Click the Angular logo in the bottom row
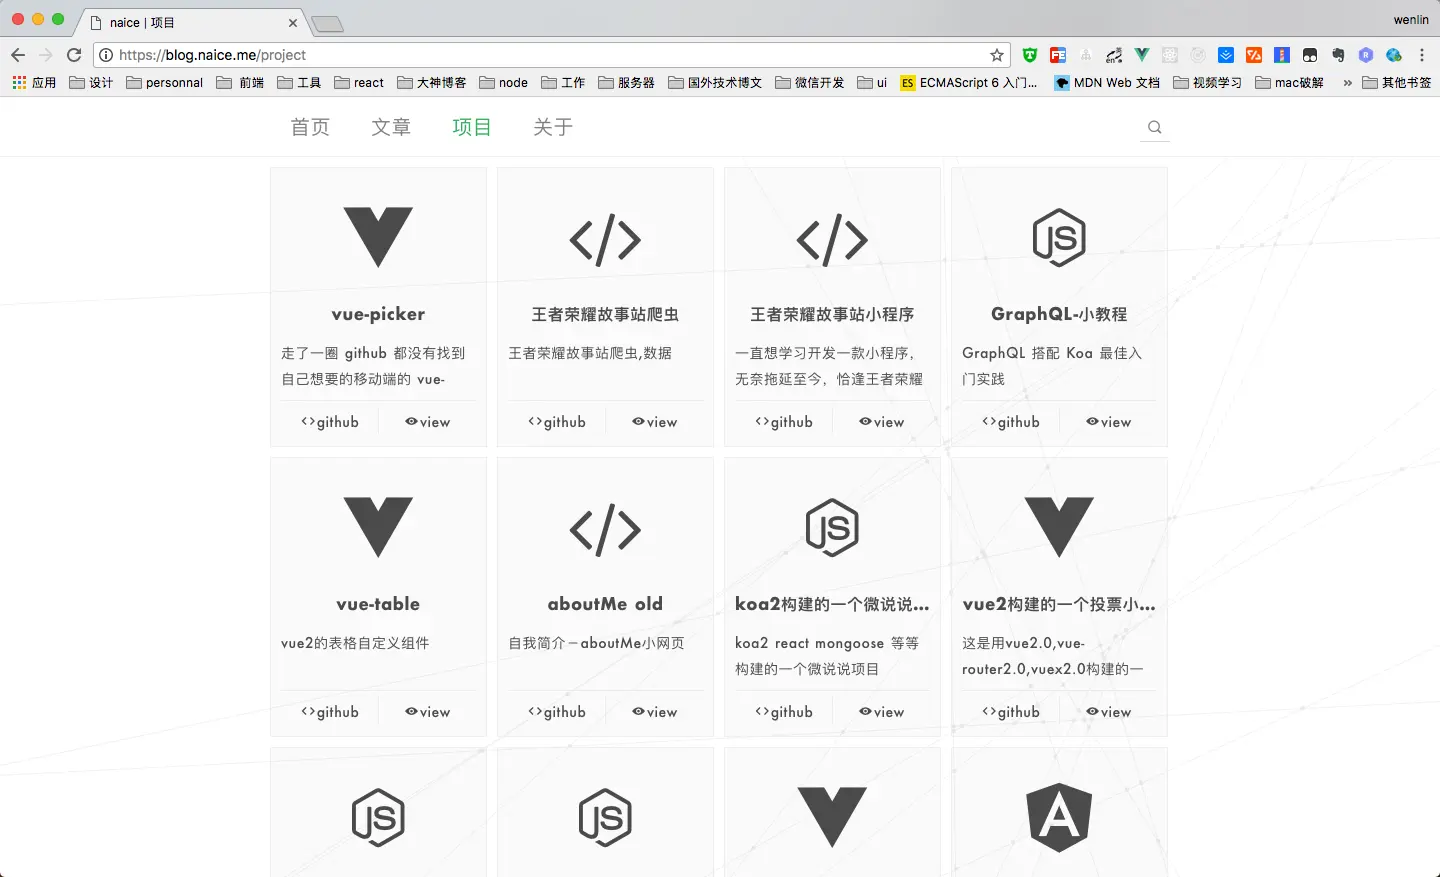This screenshot has height=877, width=1440. (x=1059, y=818)
